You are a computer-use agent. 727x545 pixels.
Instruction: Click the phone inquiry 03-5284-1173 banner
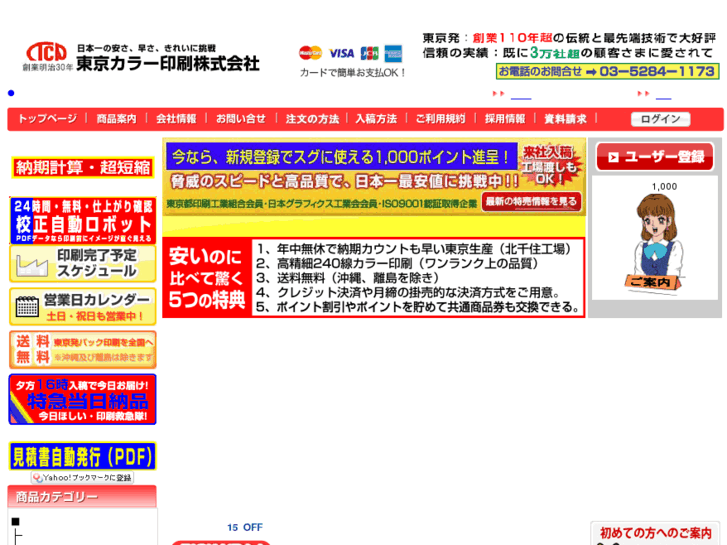(607, 71)
